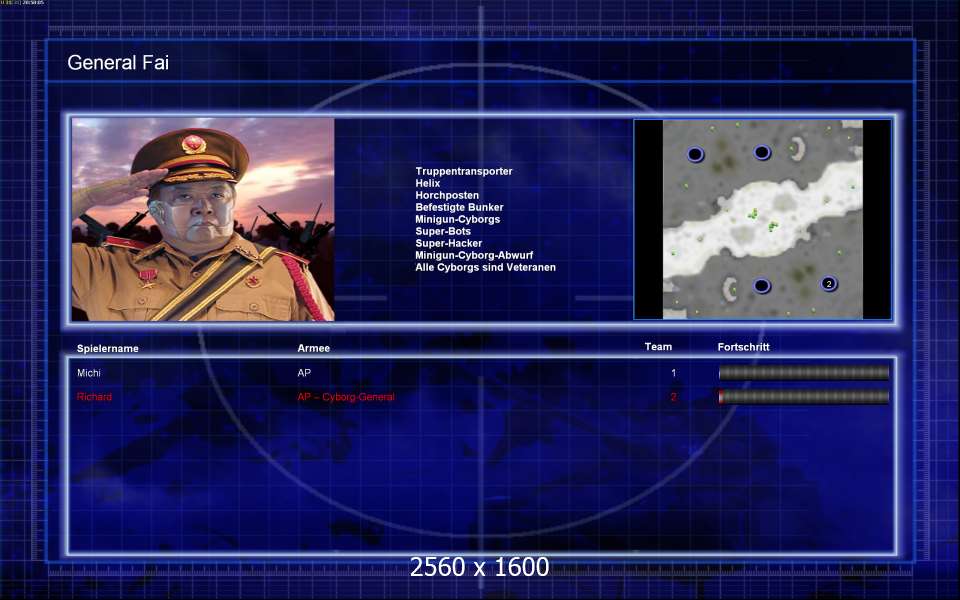Click 'Helix' in the unit list
This screenshot has width=960, height=600.
(427, 183)
